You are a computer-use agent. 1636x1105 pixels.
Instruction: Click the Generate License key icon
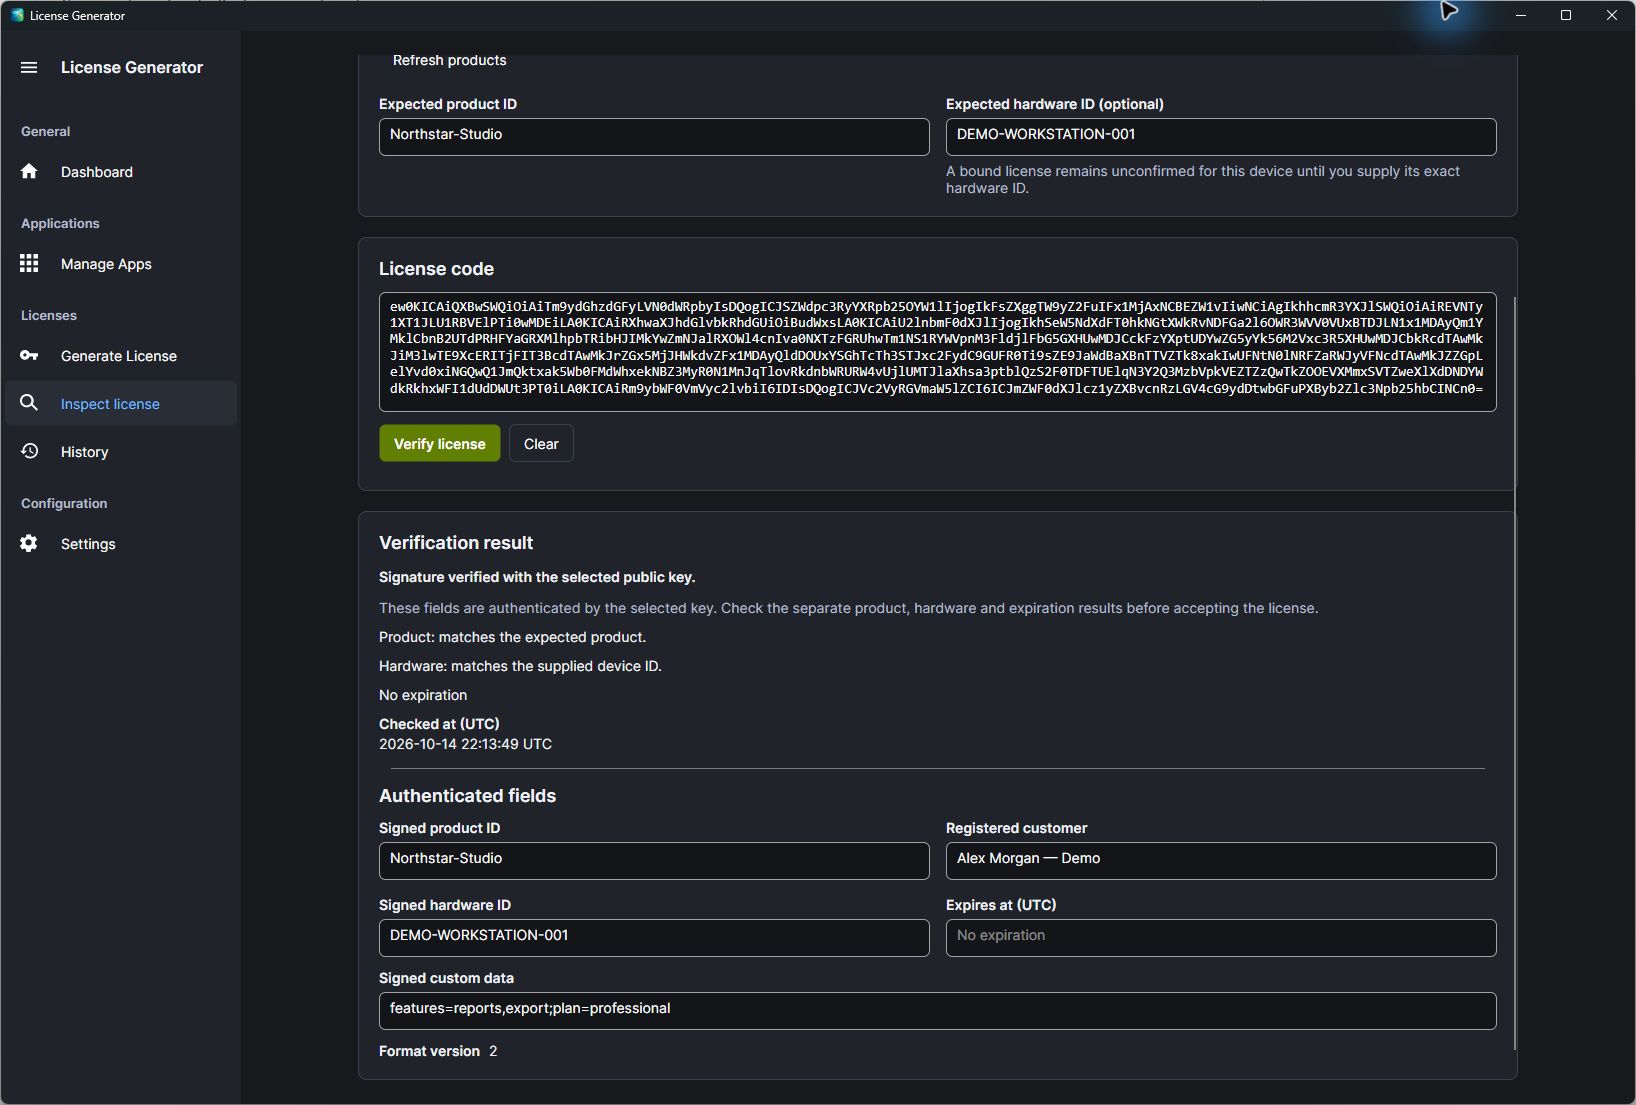tap(29, 355)
